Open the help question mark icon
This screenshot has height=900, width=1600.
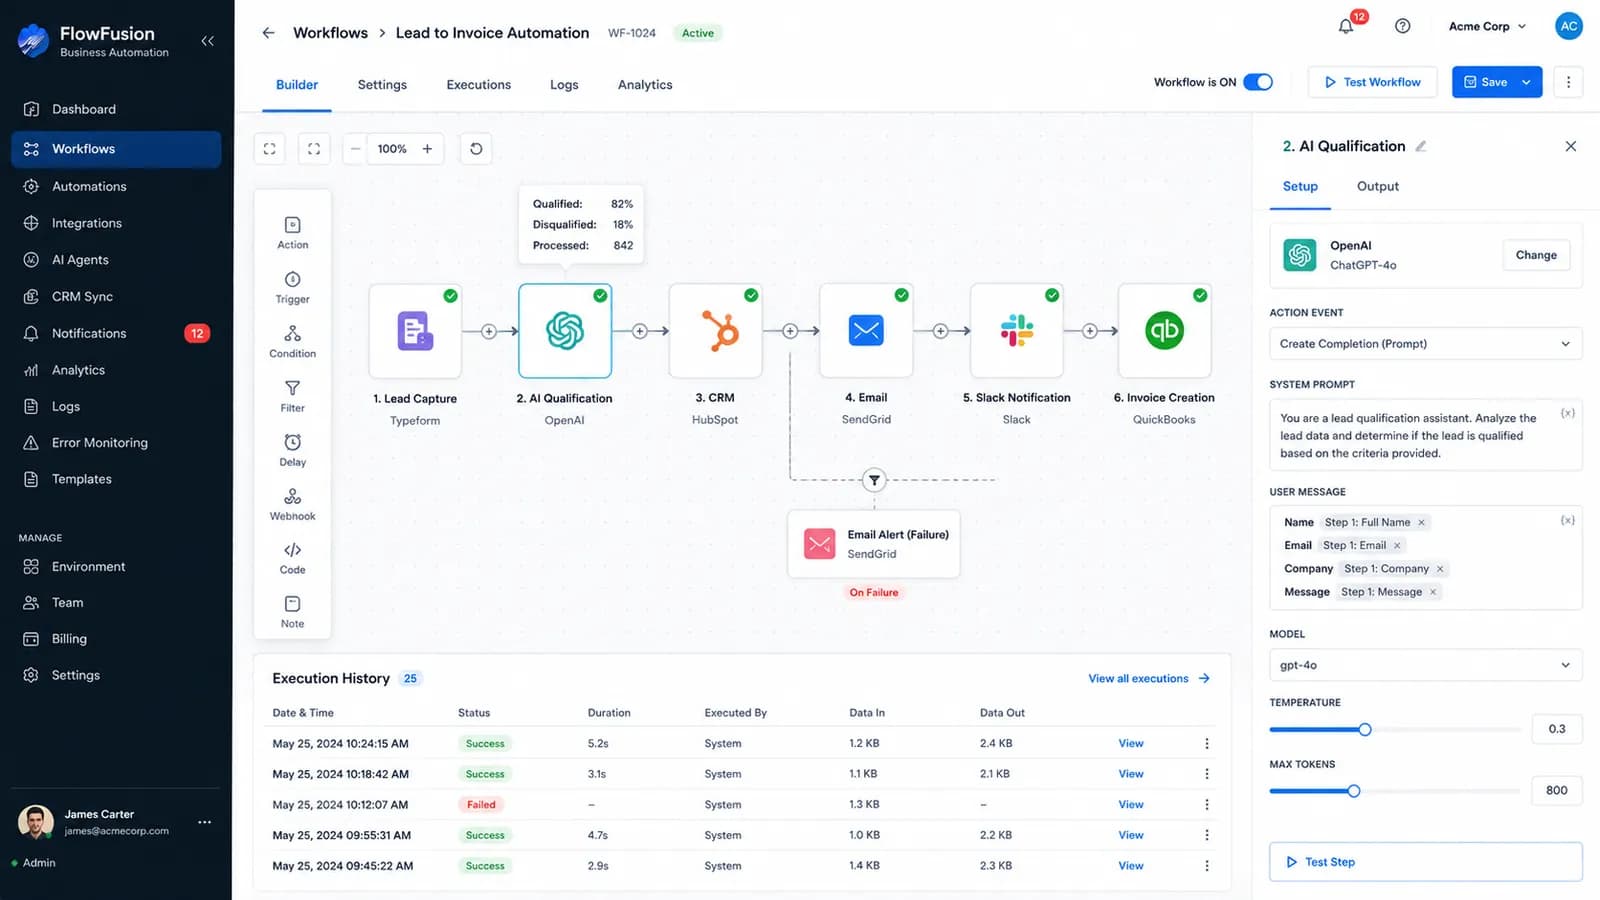[1403, 27]
